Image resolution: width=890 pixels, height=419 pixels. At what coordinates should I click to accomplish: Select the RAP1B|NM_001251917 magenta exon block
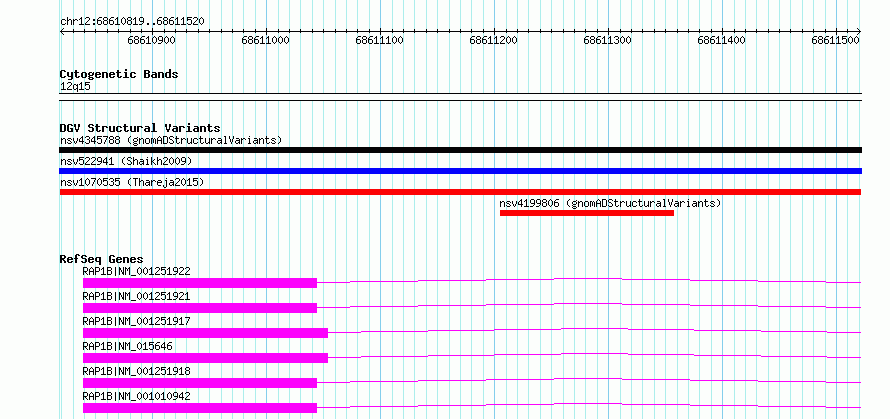pyautogui.click(x=205, y=333)
